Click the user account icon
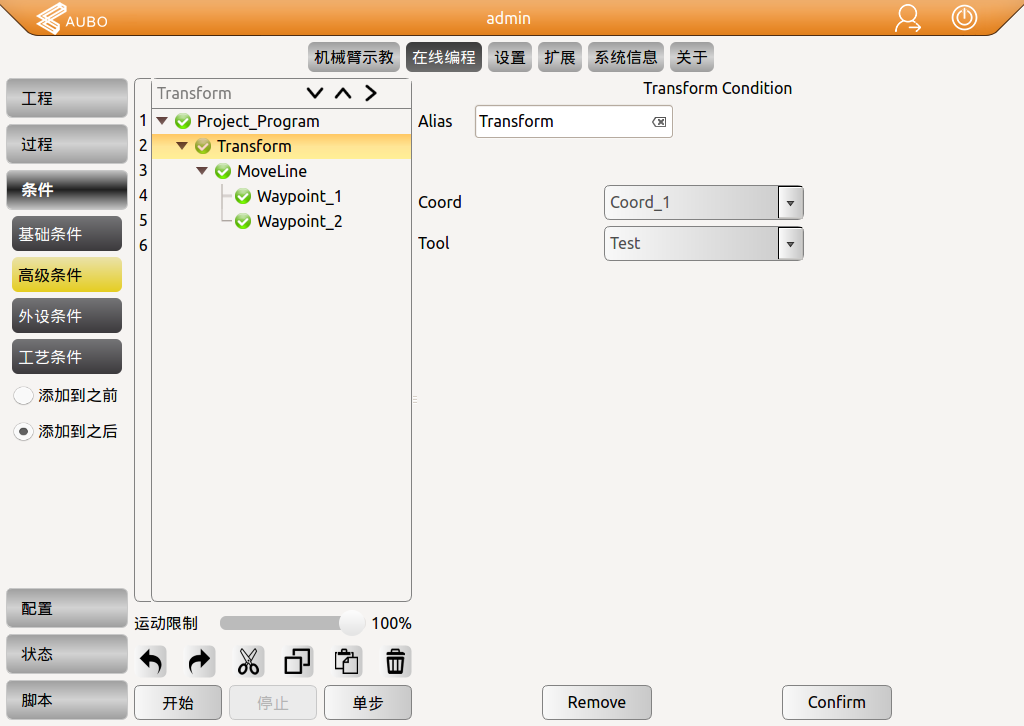Viewport: 1024px width, 726px height. [x=908, y=18]
